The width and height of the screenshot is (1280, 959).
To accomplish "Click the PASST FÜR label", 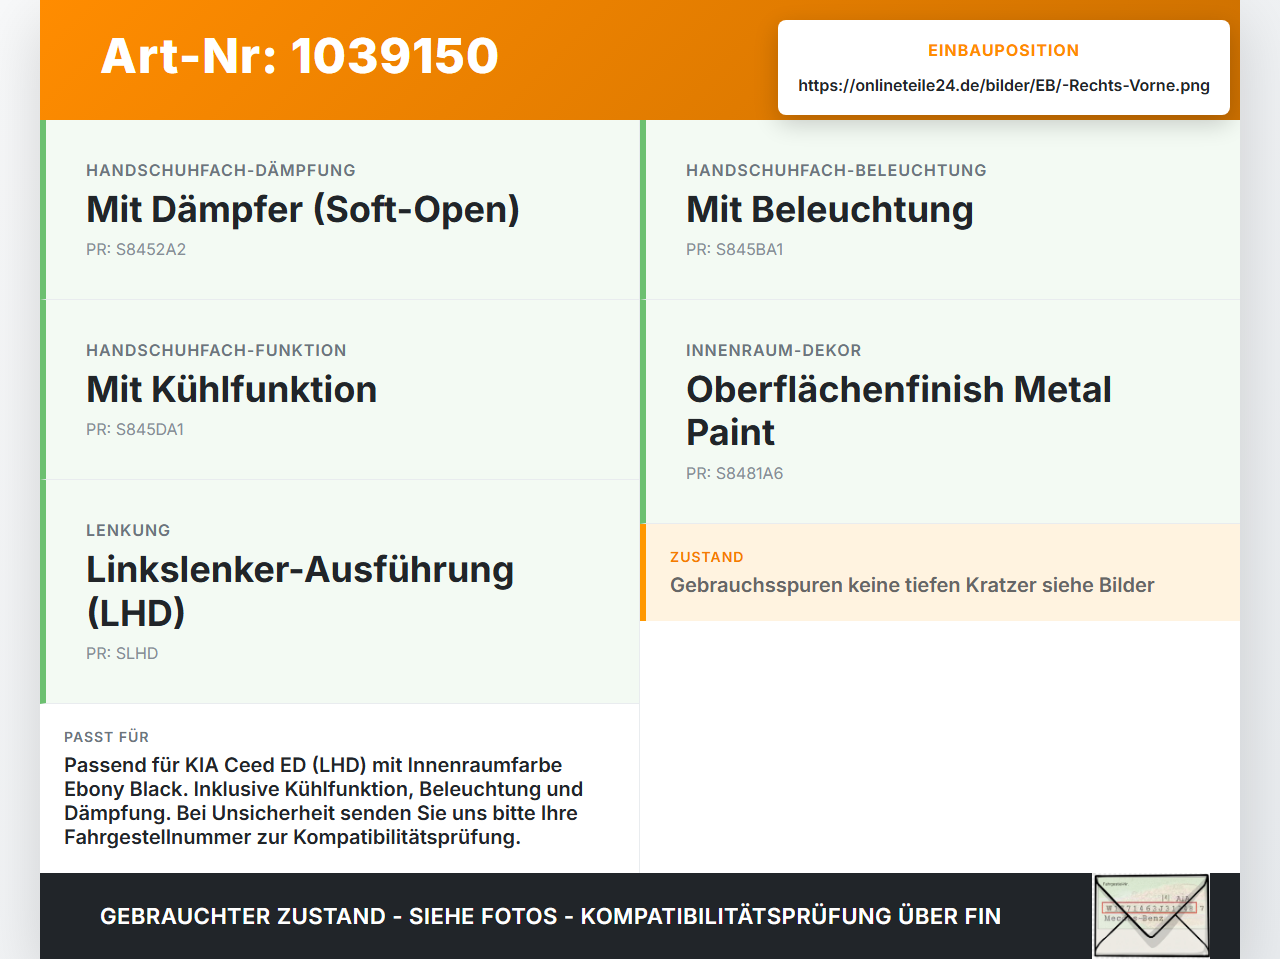I will click(106, 737).
